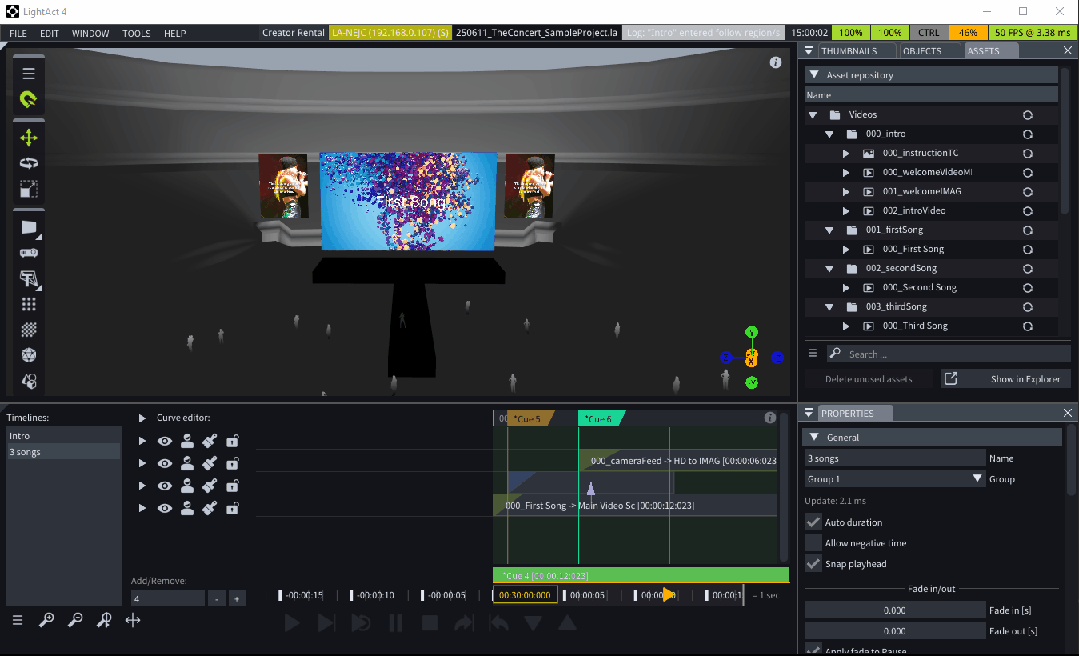Click the projector tool icon

click(28, 253)
